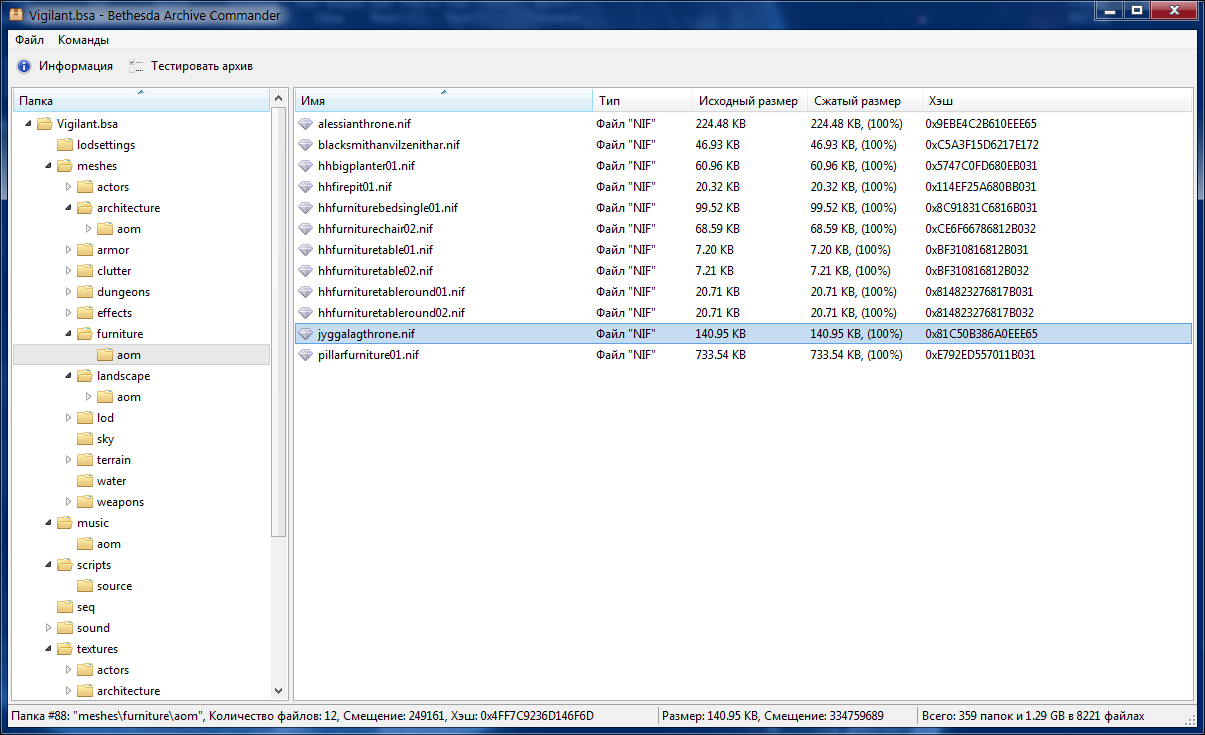Click the NIF icon of alessianthrone.nif

coord(306,124)
